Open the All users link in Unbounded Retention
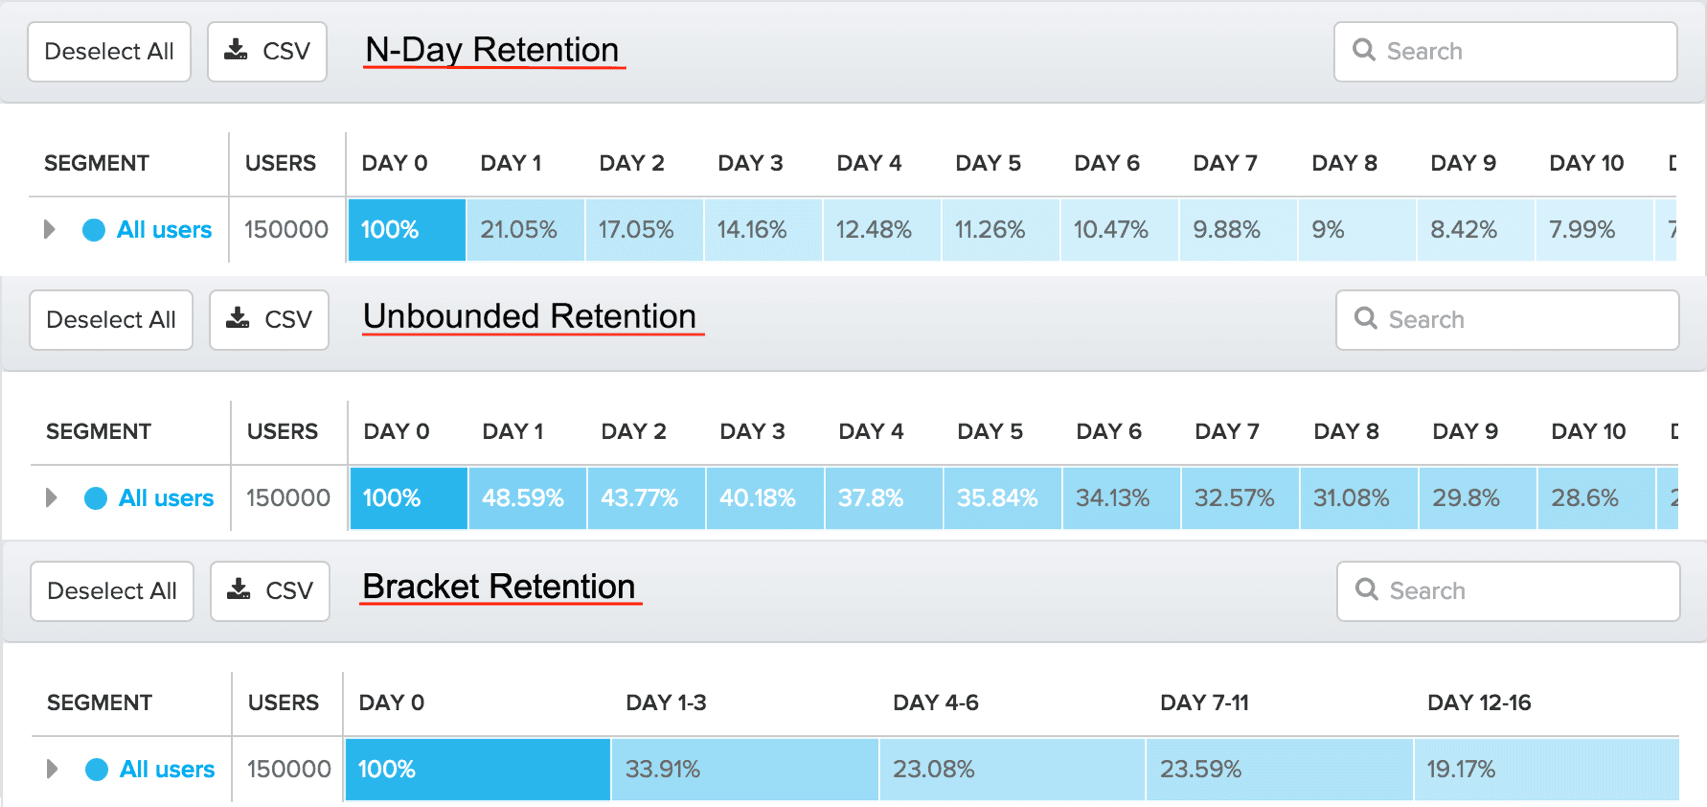Image resolution: width=1707 pixels, height=807 pixels. [x=166, y=498]
